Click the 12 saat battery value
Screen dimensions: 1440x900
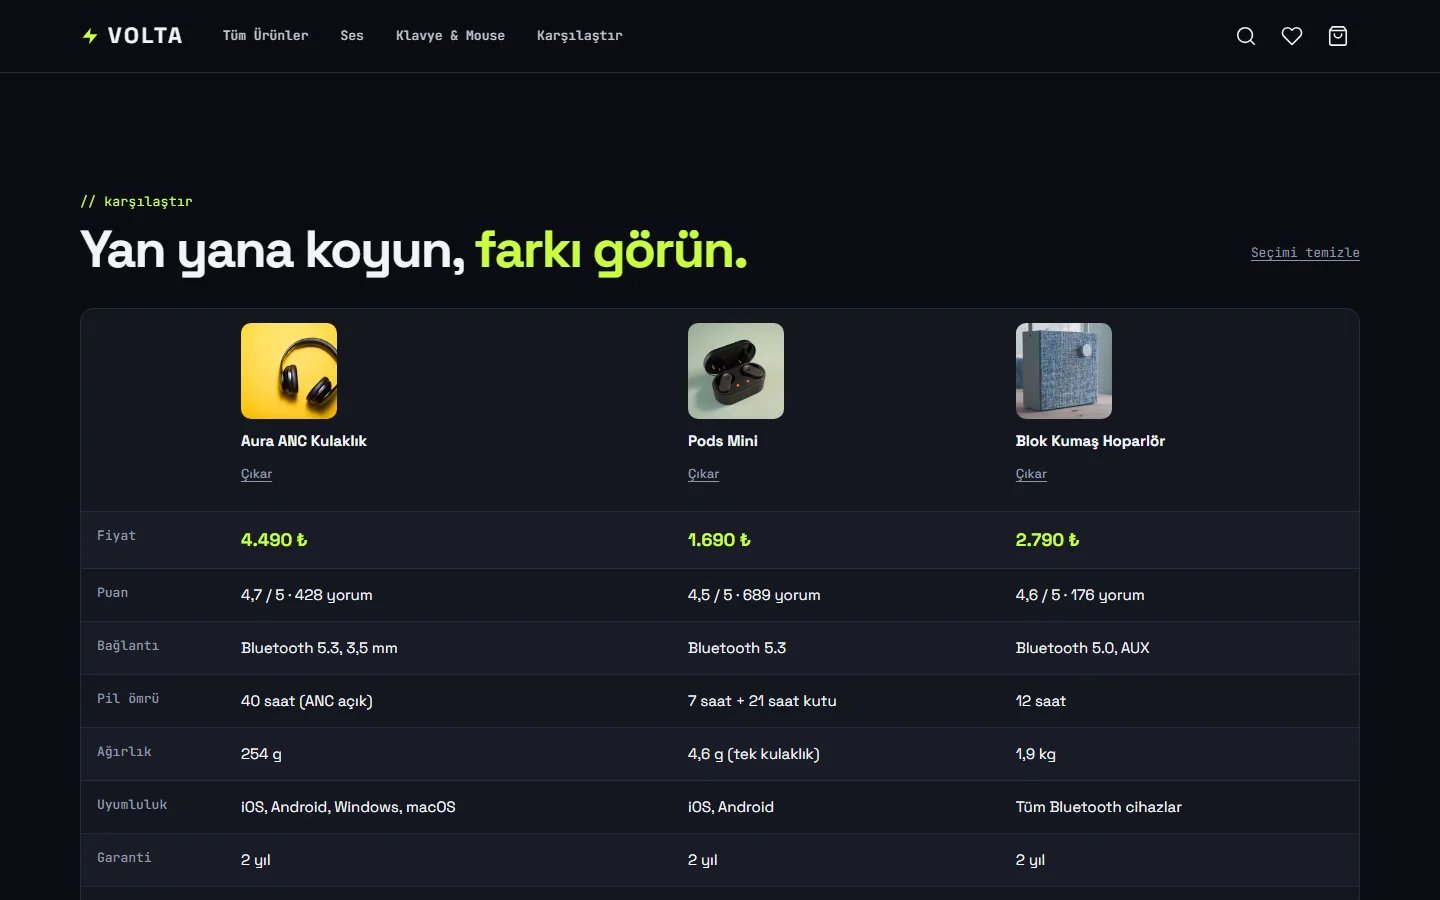[x=1041, y=701]
